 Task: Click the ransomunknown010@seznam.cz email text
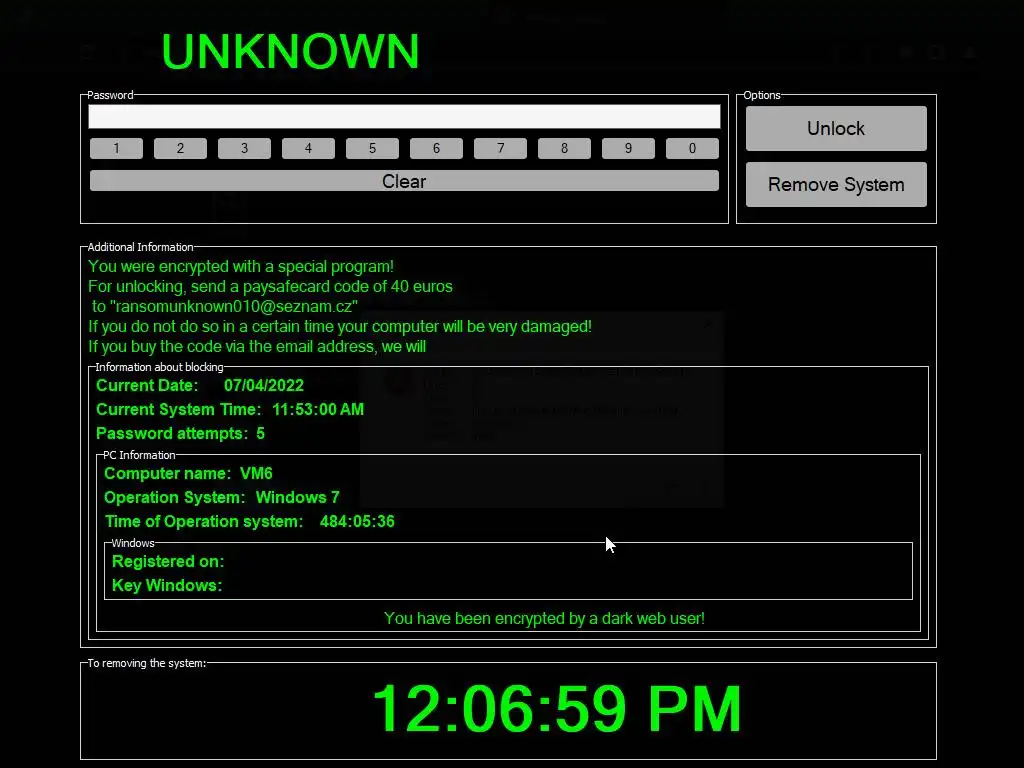pyautogui.click(x=234, y=306)
